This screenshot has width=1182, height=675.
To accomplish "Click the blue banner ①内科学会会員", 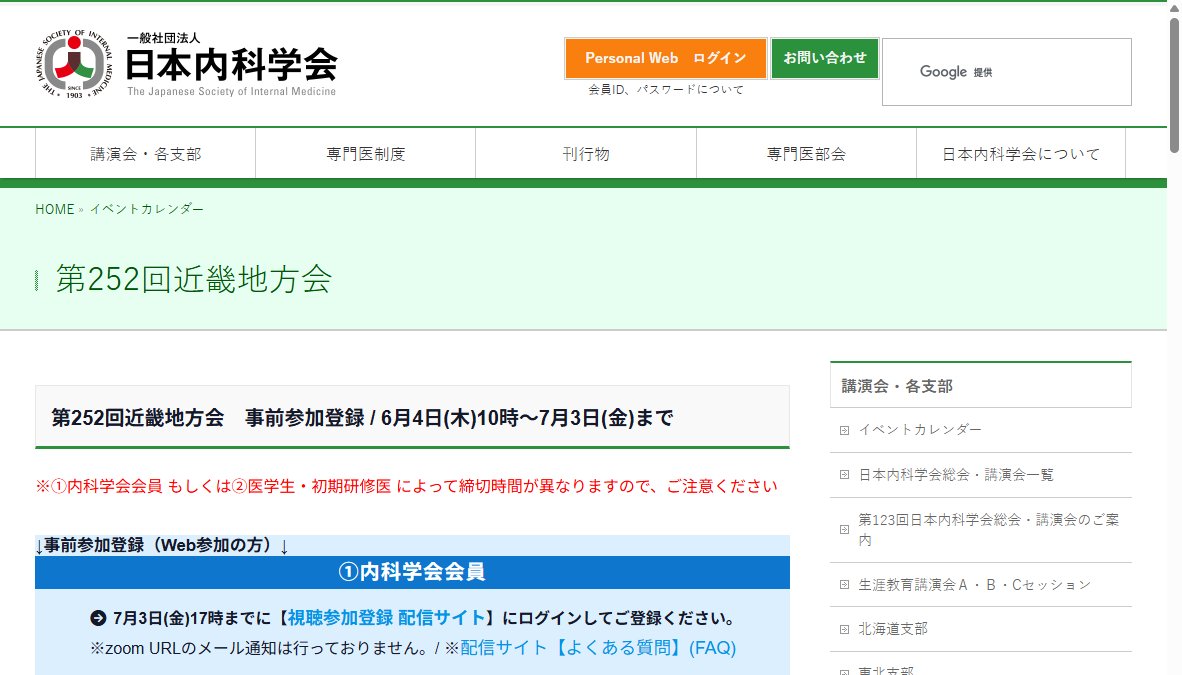I will (x=412, y=572).
